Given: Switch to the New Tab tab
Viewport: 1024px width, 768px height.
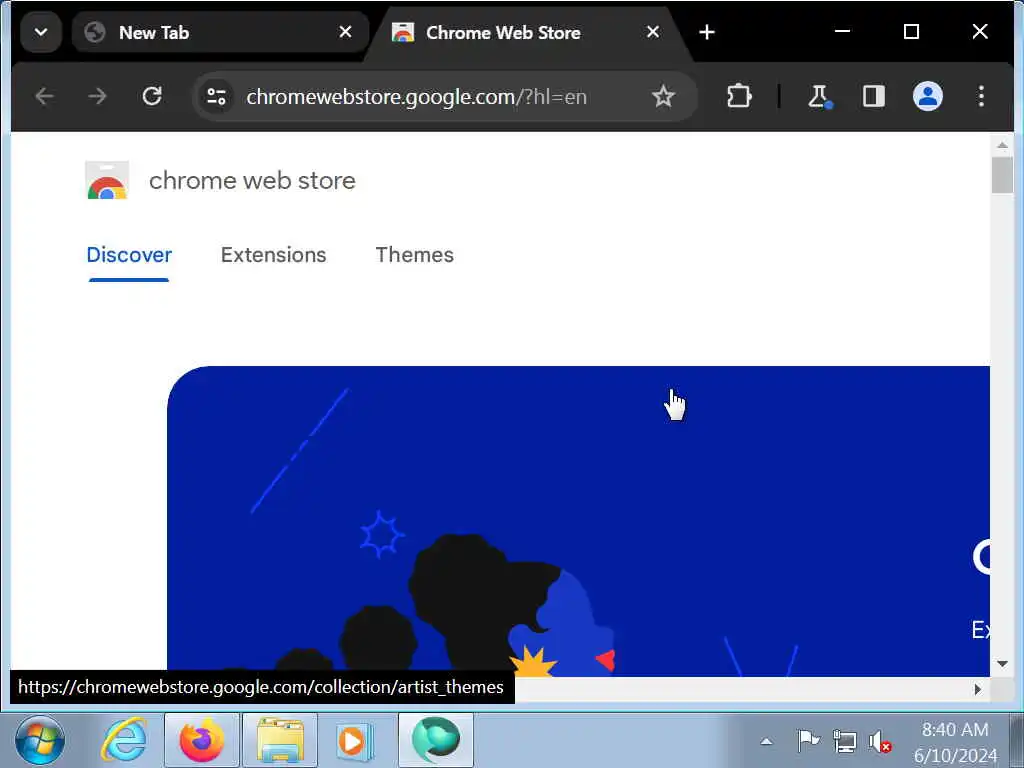Looking at the screenshot, I should (220, 32).
